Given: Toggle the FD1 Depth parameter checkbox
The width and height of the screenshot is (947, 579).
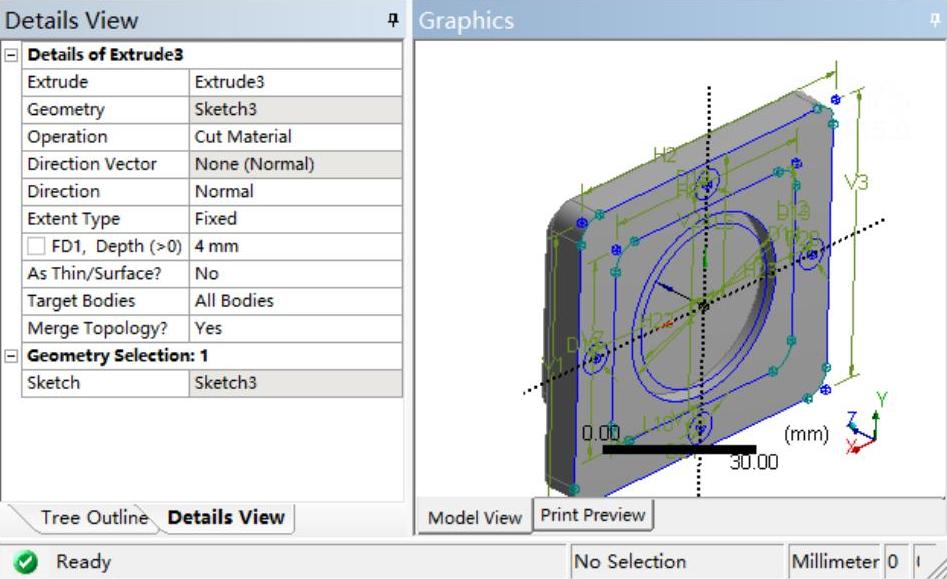Looking at the screenshot, I should (36, 246).
